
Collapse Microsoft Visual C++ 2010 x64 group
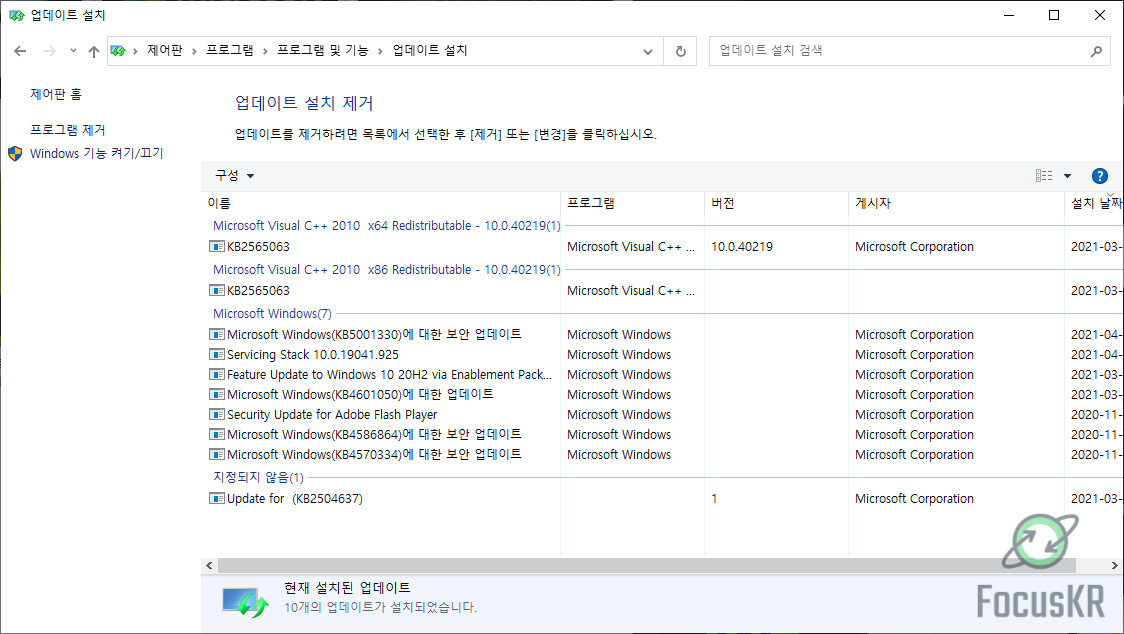point(386,225)
